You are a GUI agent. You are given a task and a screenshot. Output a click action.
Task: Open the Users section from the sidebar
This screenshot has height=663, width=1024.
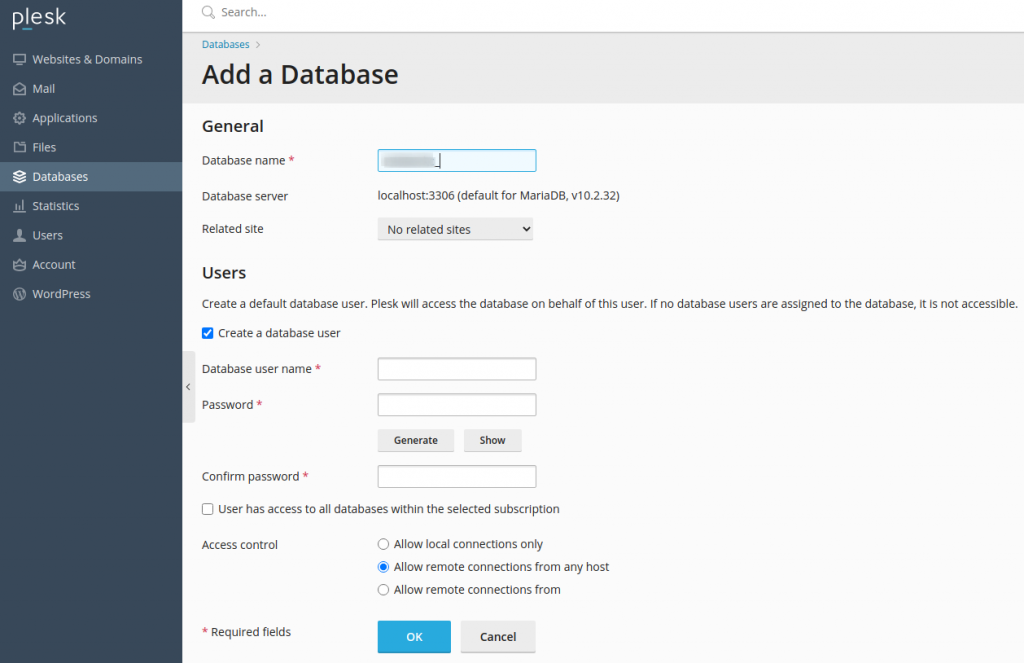[x=20, y=235]
